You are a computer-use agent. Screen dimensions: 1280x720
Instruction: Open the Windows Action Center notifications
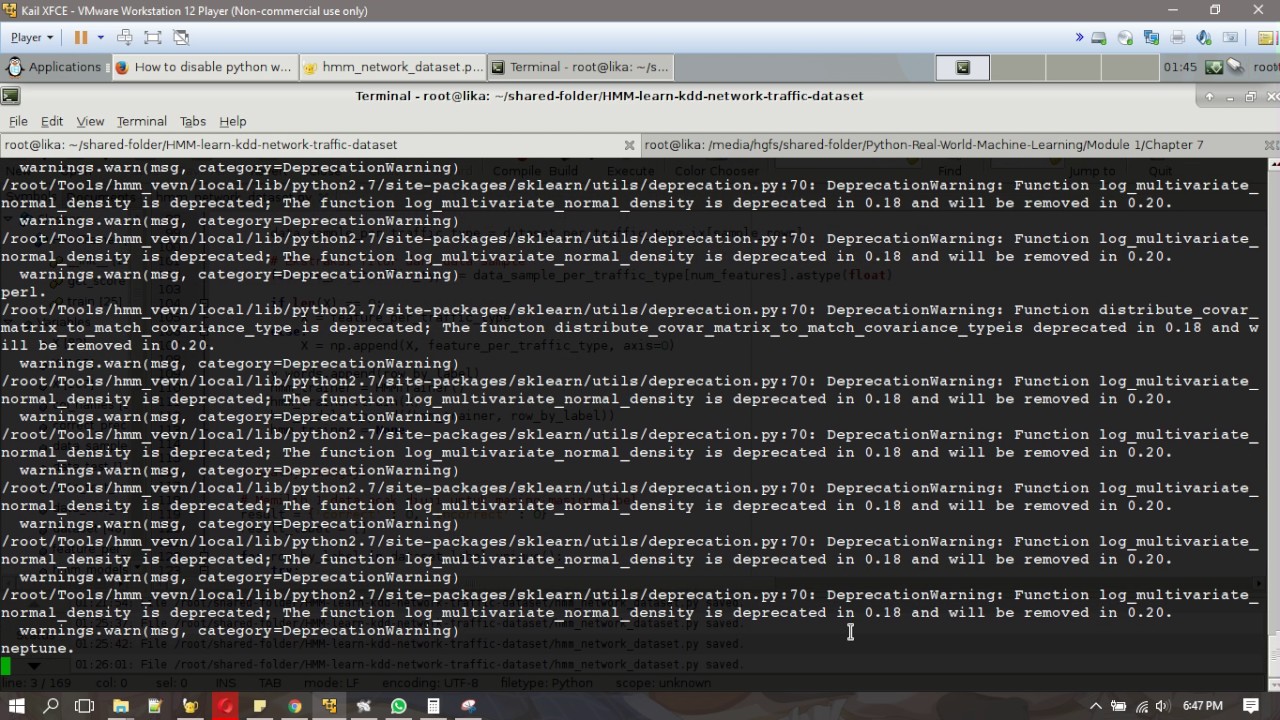[1251, 706]
